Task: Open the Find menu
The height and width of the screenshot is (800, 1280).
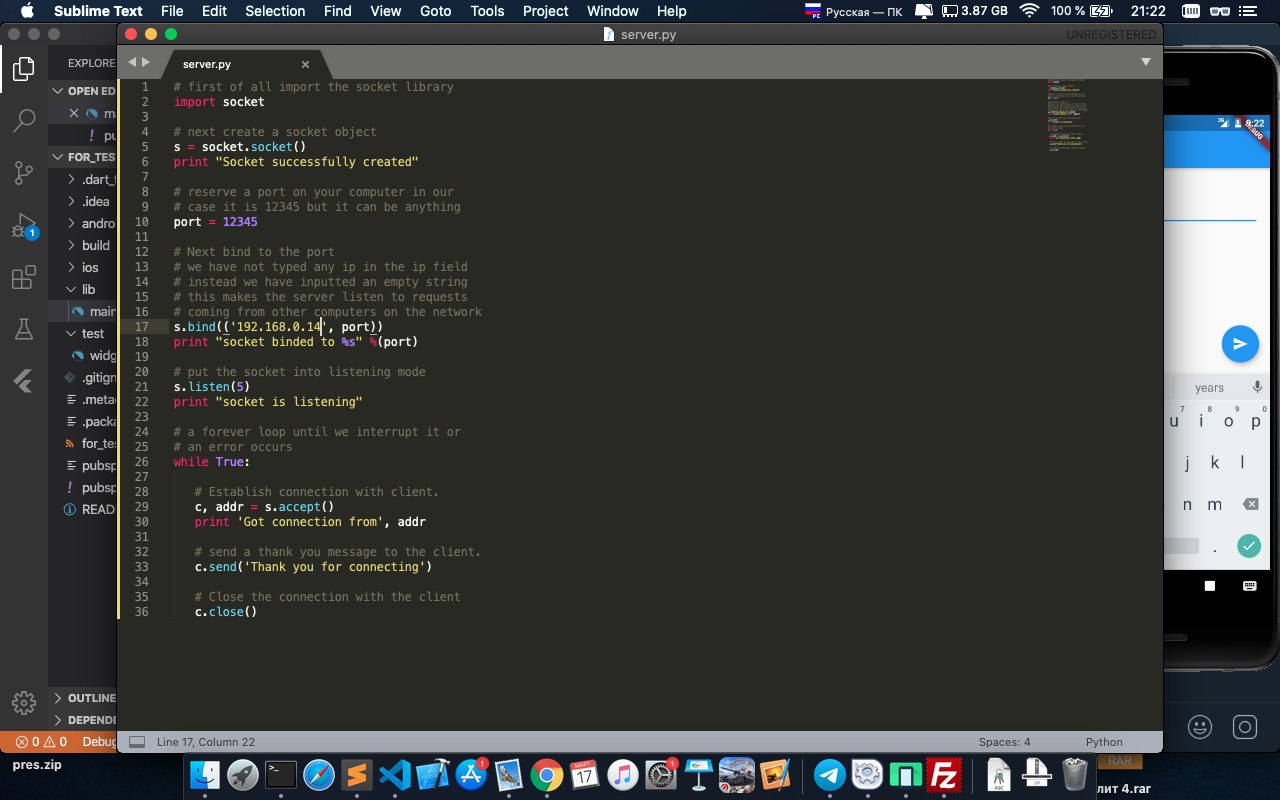Action: pos(338,11)
